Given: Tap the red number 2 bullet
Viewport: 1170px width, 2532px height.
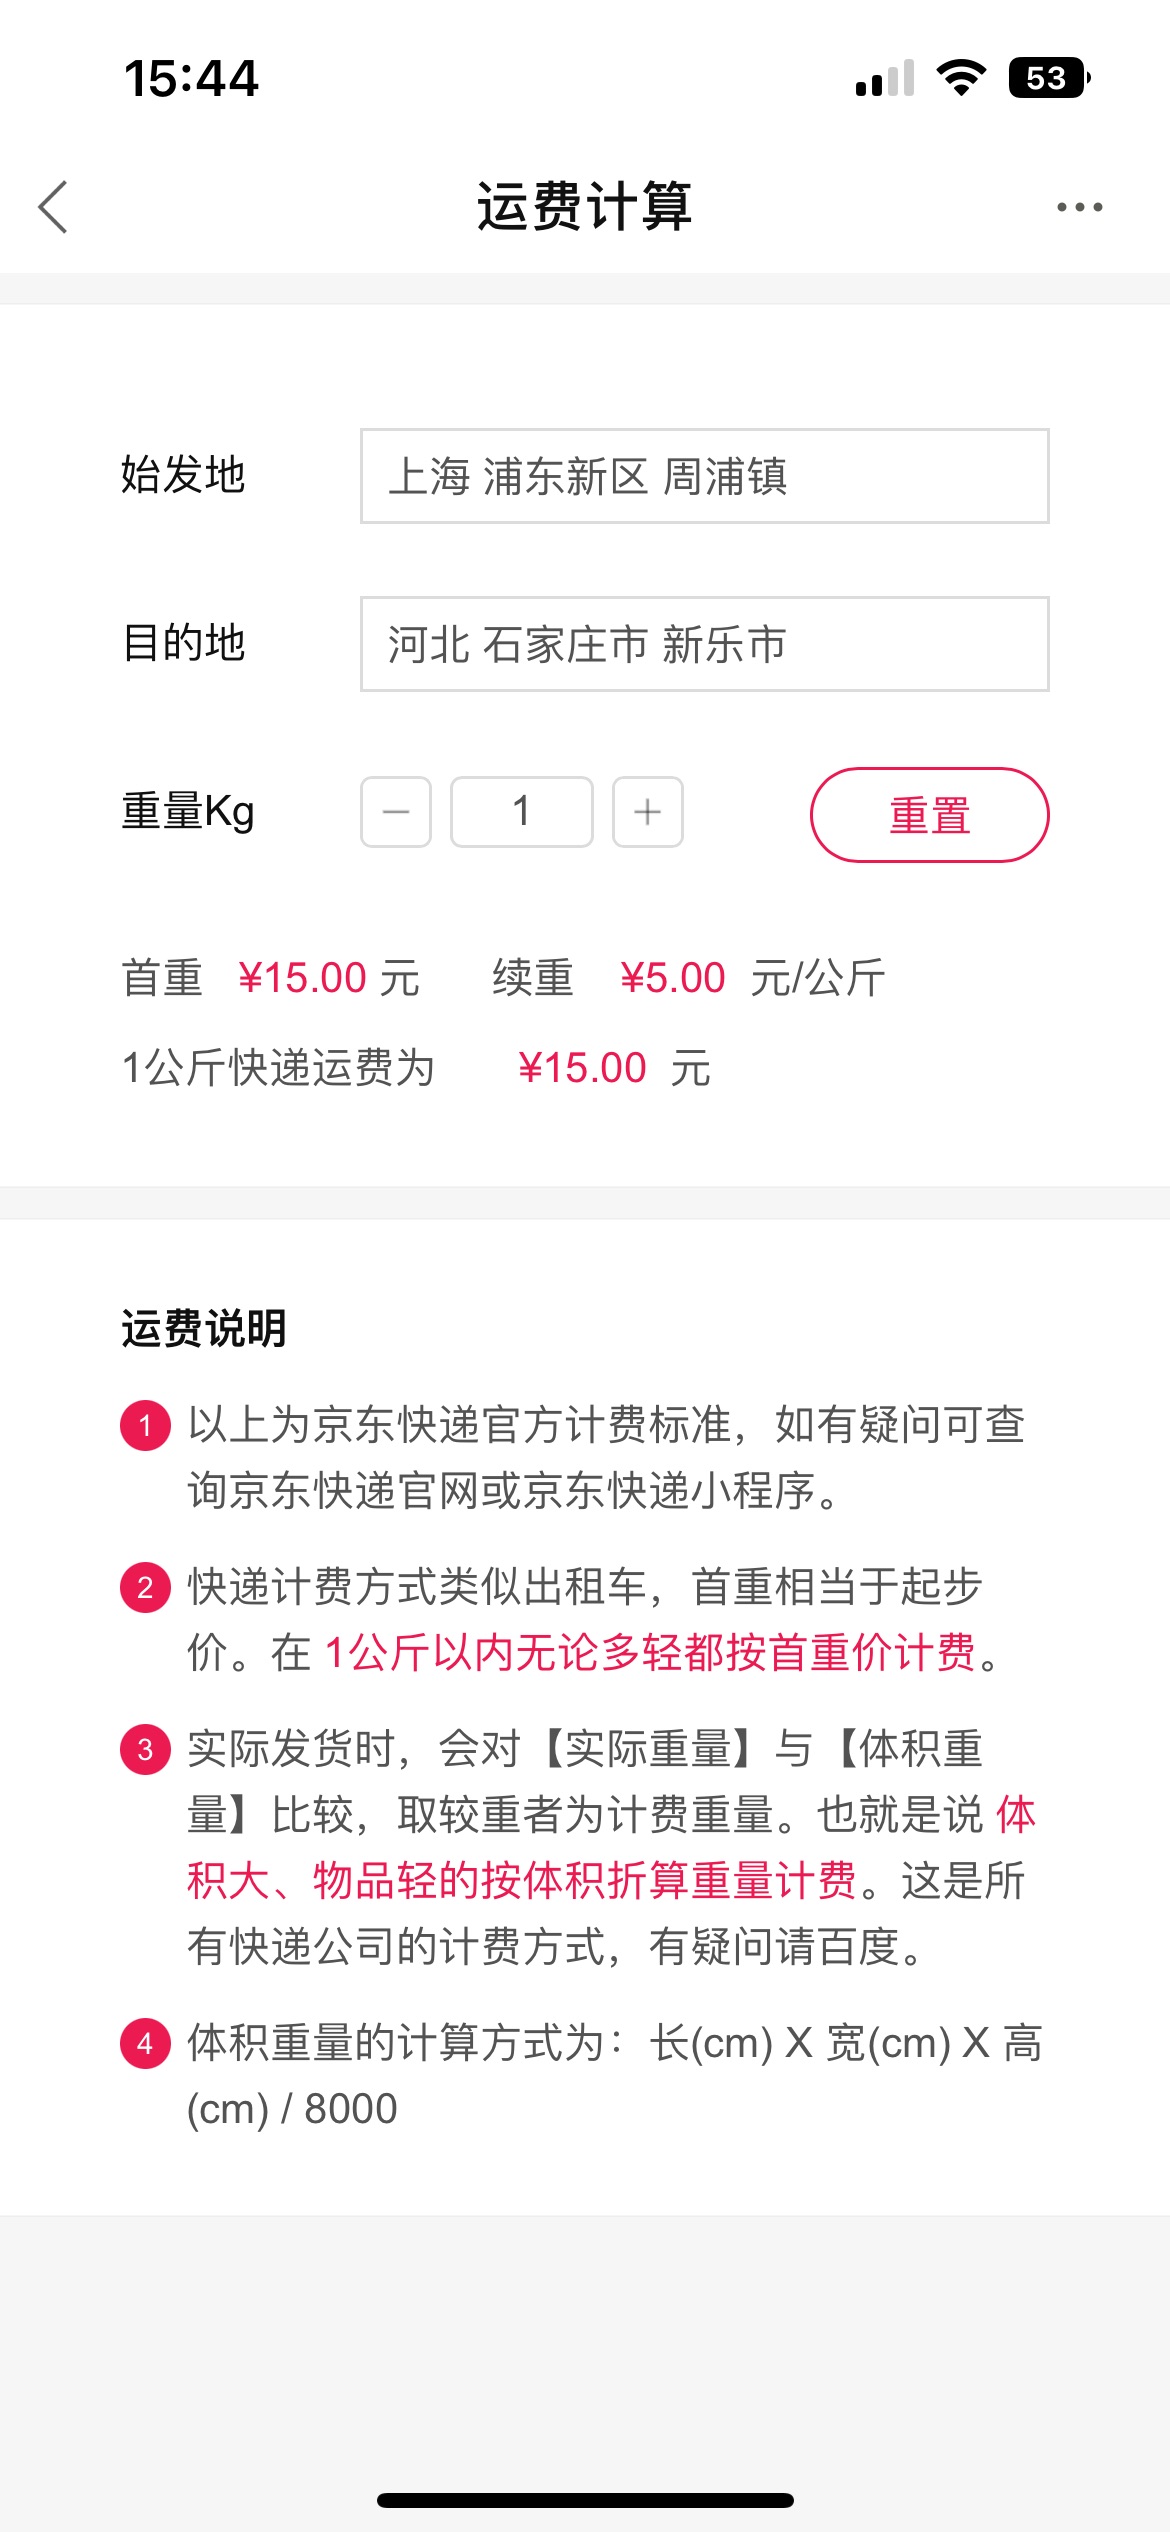Looking at the screenshot, I should [x=145, y=1587].
